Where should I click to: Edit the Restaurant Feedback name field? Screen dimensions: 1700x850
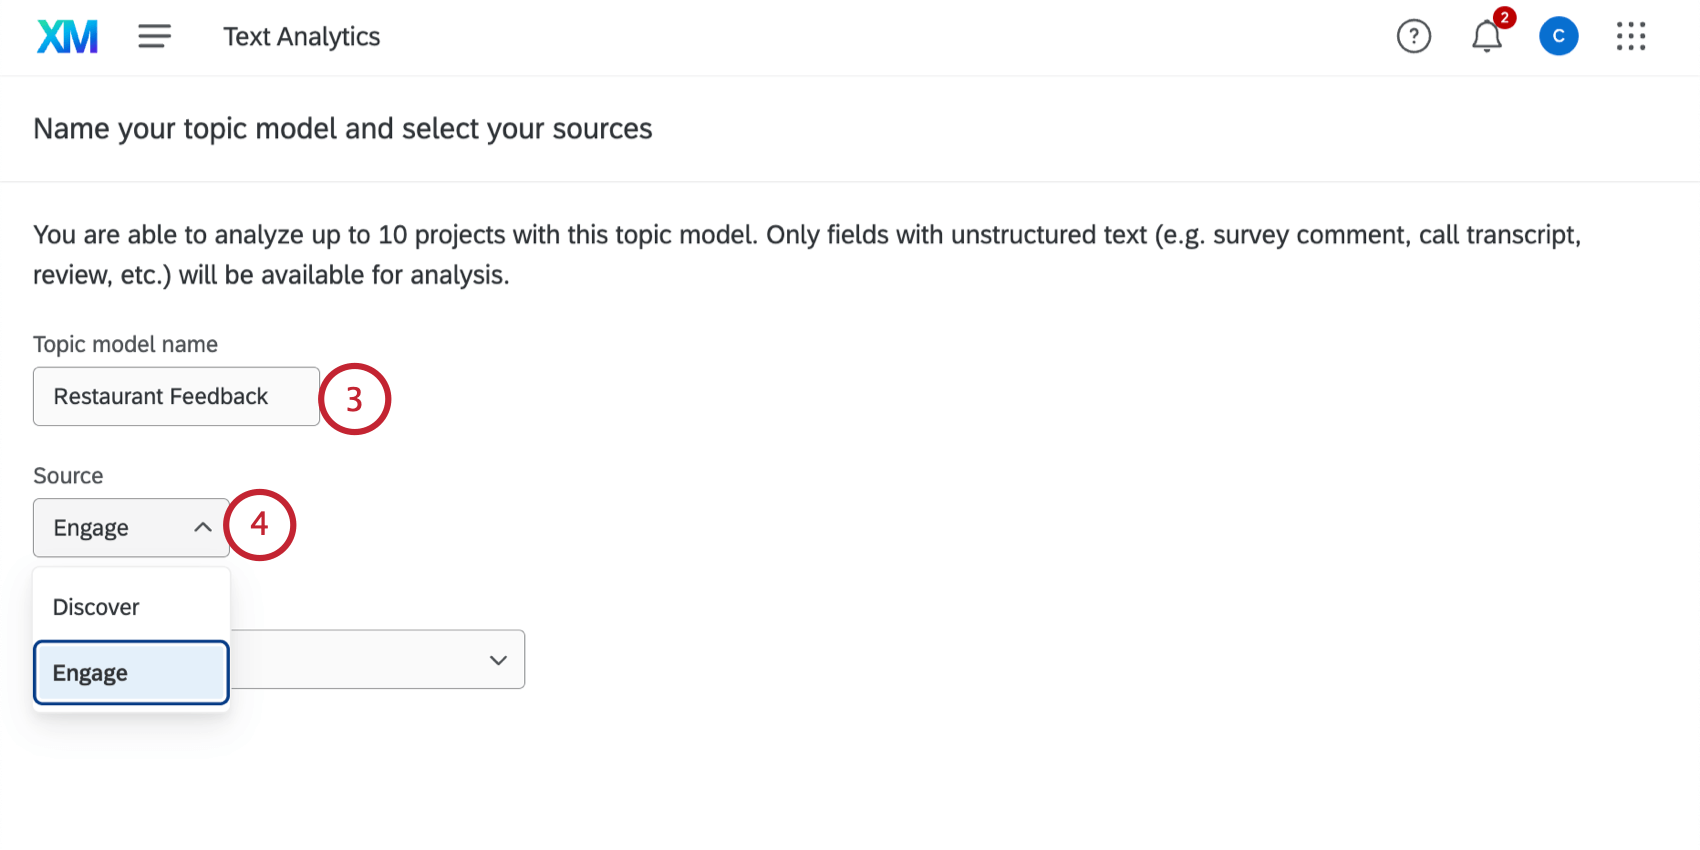click(176, 396)
